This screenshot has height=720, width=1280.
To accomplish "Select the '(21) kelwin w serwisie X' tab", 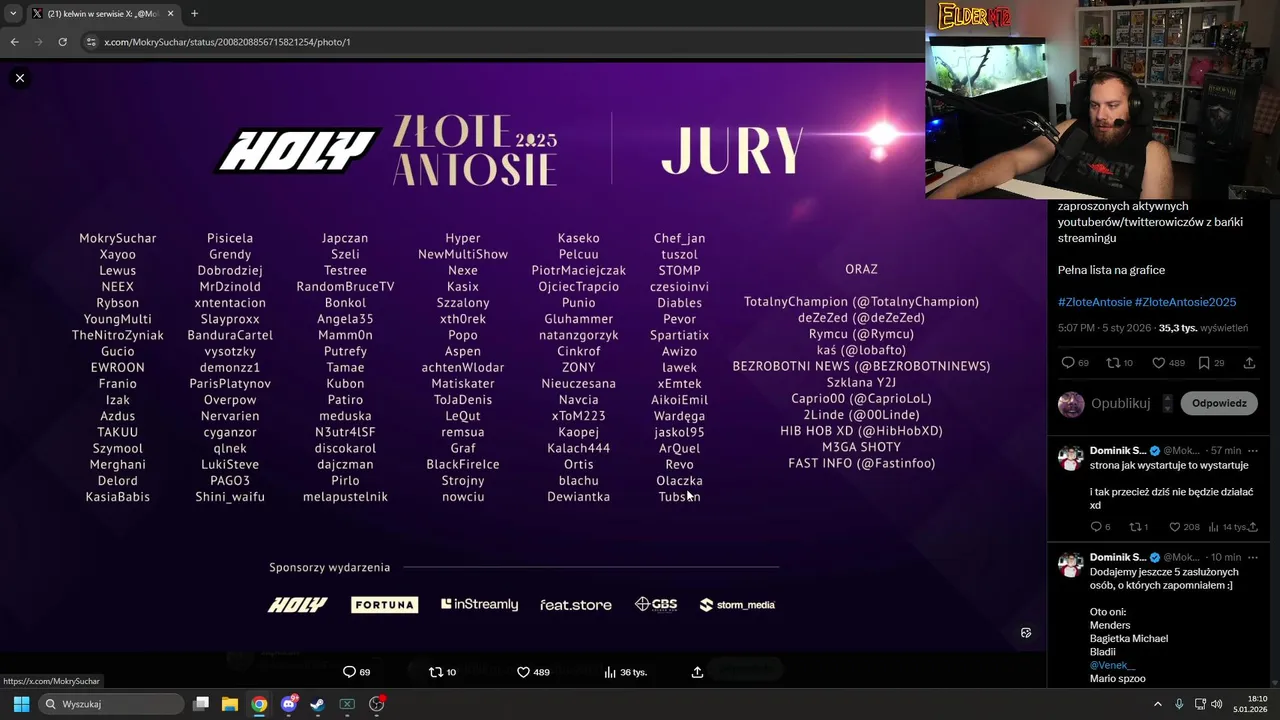I will [102, 14].
